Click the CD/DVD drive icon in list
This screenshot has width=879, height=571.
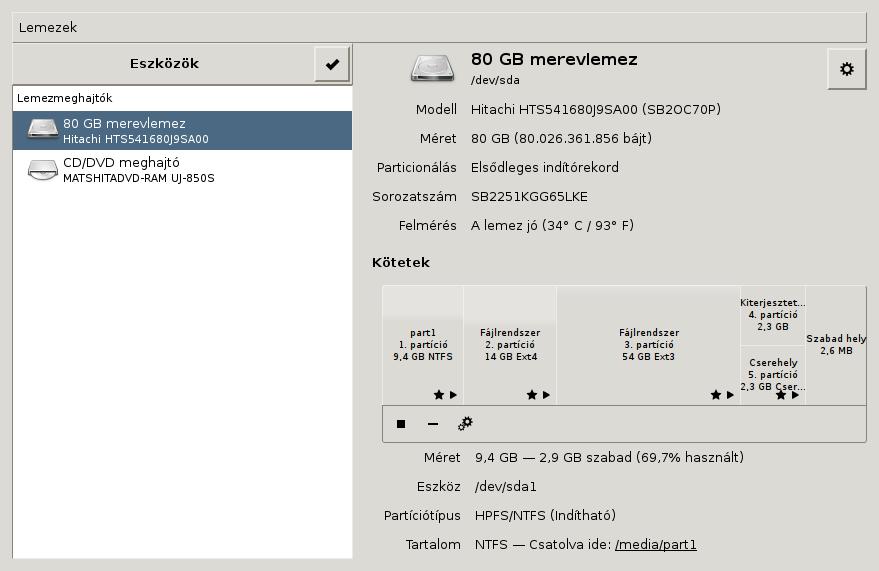tap(43, 170)
